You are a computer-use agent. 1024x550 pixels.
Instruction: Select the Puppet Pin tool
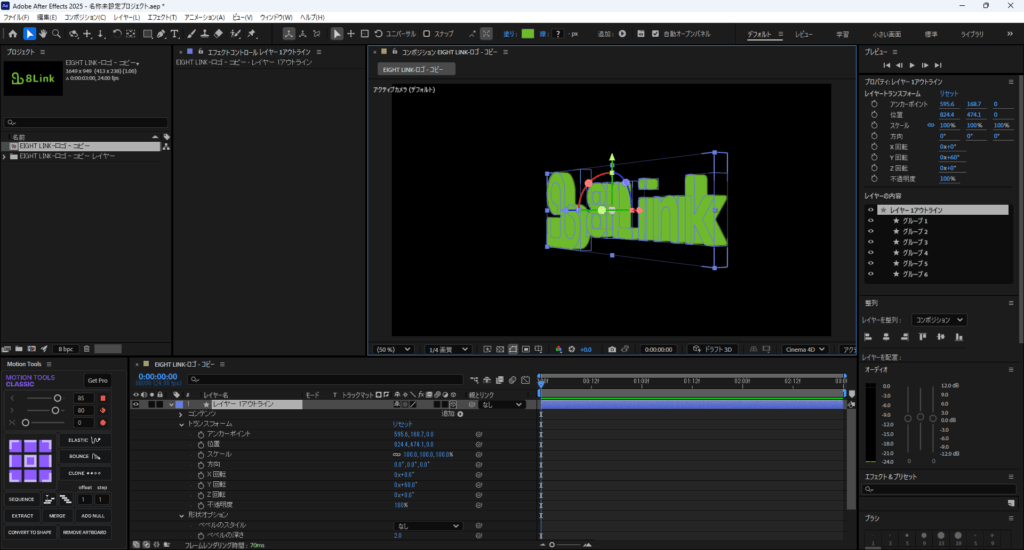(x=252, y=34)
